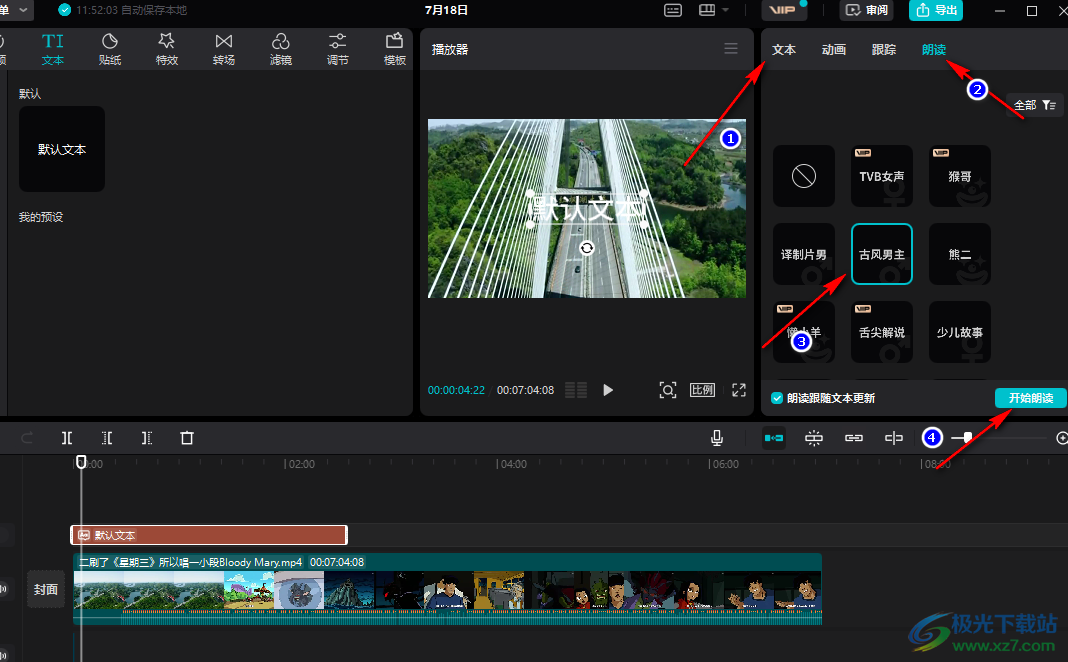Image resolution: width=1068 pixels, height=662 pixels.
Task: Expand the layout dropdown arrow
Action: pos(725,10)
